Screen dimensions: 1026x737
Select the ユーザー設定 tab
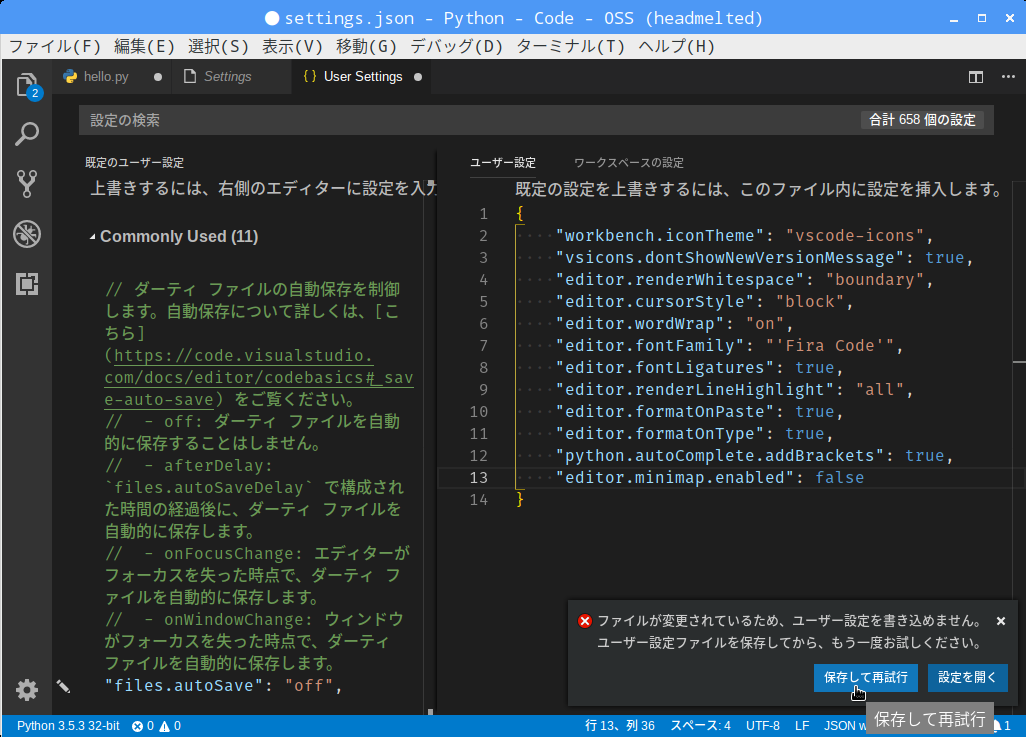point(503,162)
